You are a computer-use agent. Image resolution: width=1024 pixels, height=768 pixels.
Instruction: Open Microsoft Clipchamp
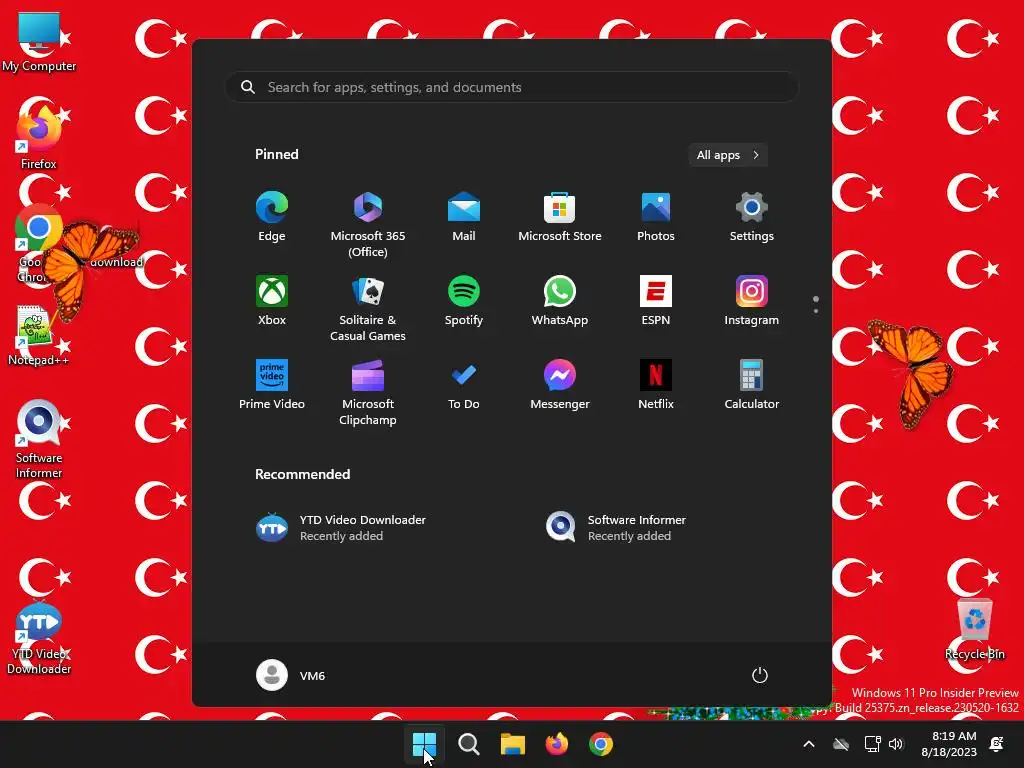(368, 392)
